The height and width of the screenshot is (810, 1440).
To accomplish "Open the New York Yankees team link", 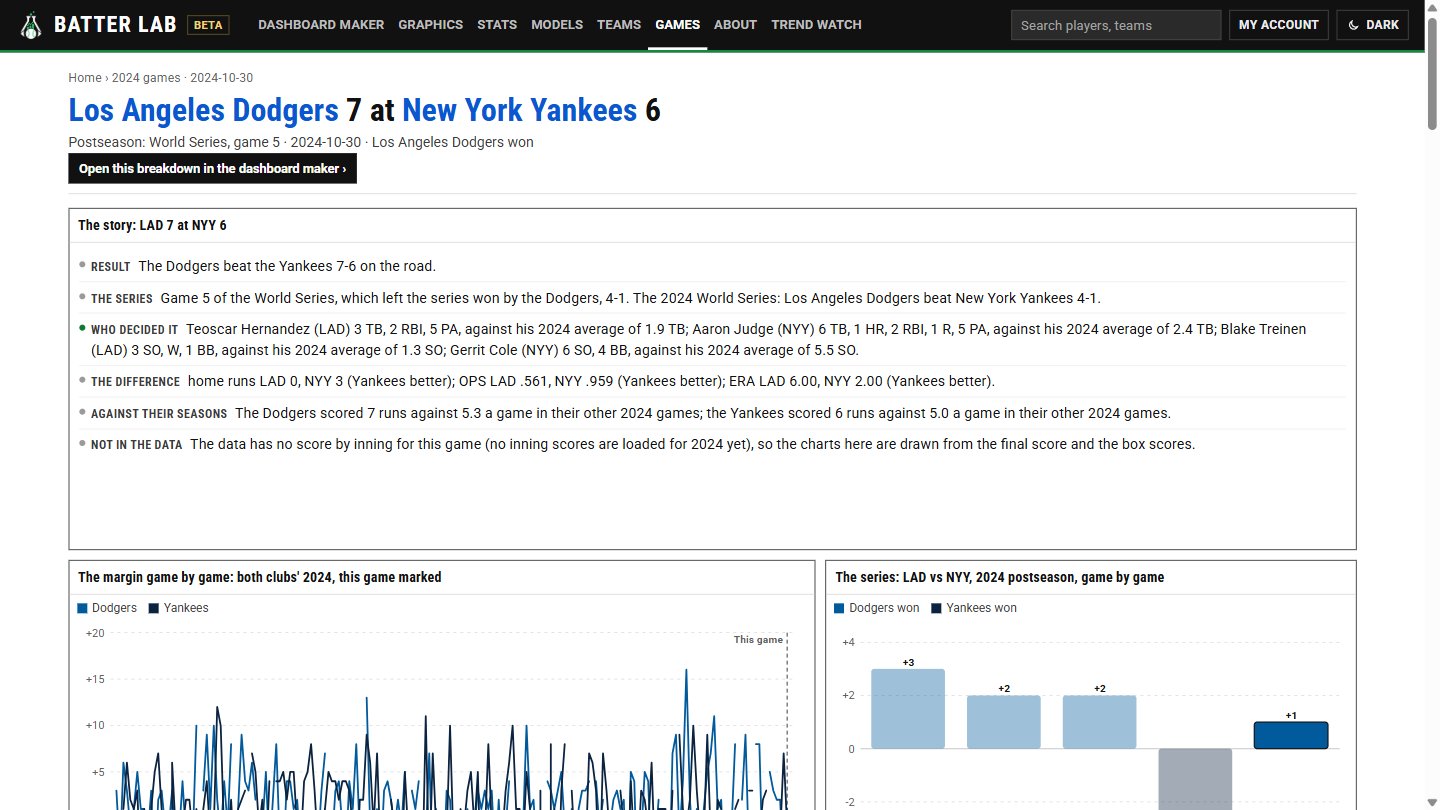I will pos(519,110).
